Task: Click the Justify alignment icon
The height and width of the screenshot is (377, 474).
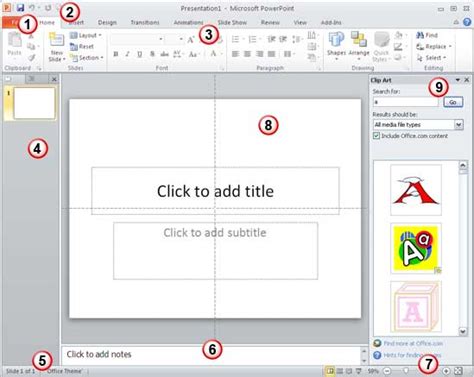Action: point(272,54)
